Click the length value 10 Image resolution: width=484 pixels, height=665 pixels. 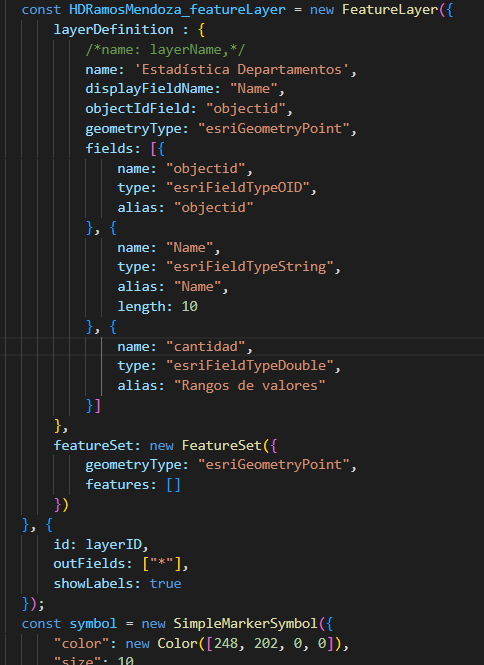pyautogui.click(x=190, y=307)
